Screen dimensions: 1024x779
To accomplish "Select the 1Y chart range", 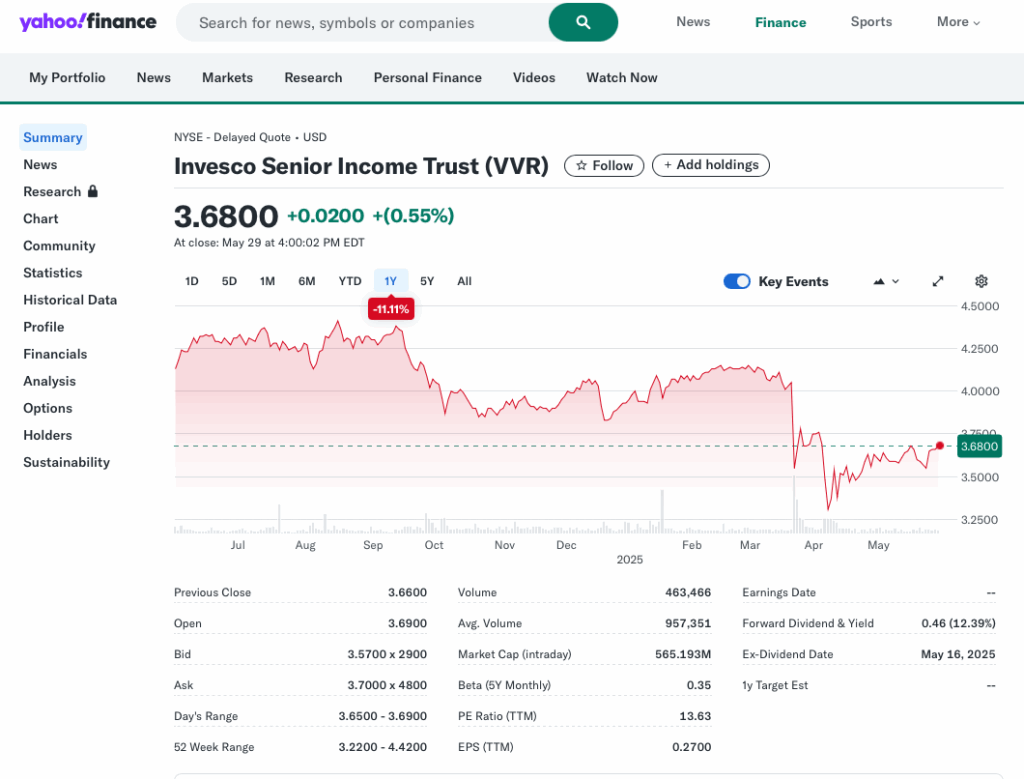I will tap(391, 281).
